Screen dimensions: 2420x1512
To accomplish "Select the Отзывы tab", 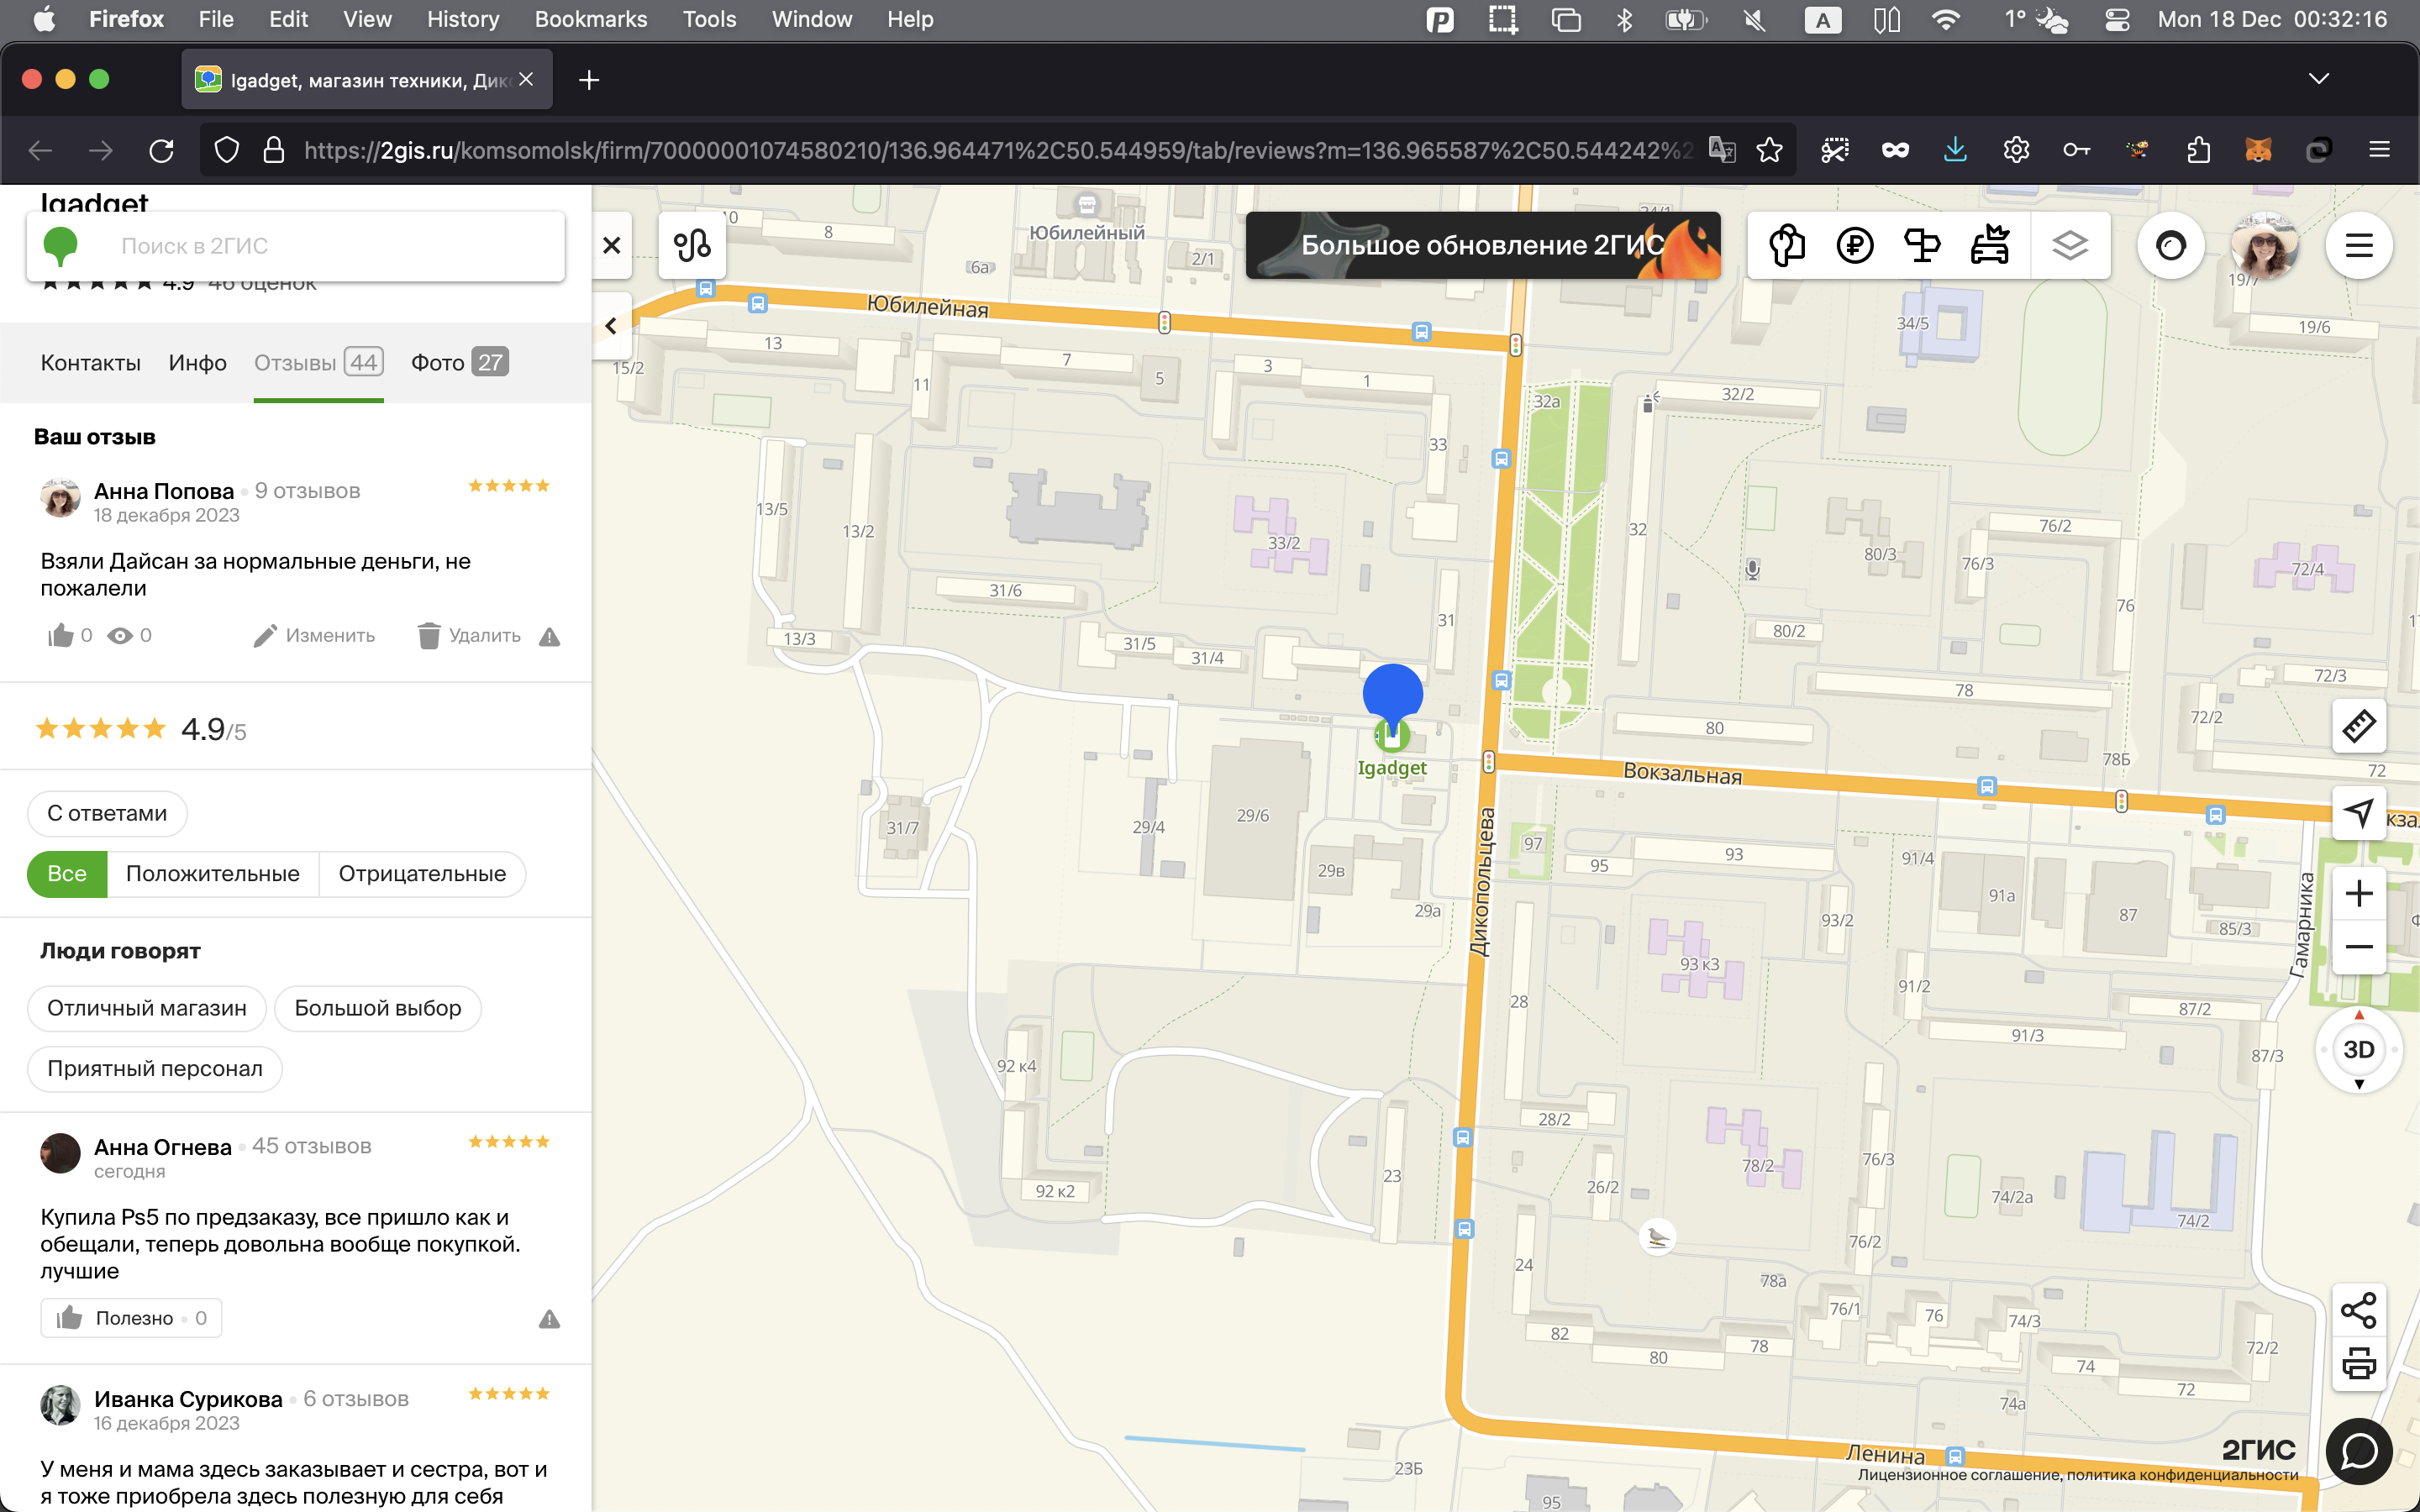I will [x=318, y=363].
